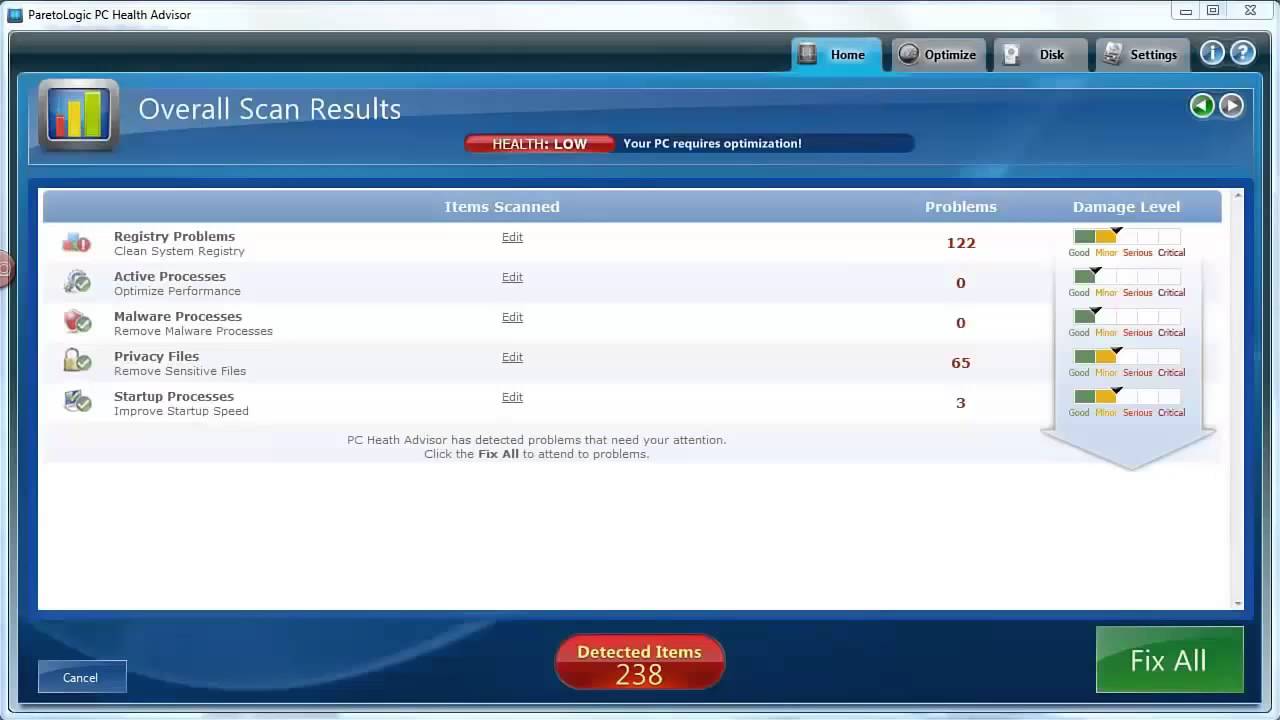Go forward with the right arrow icon
Screen dimensions: 1280x720
(1231, 106)
